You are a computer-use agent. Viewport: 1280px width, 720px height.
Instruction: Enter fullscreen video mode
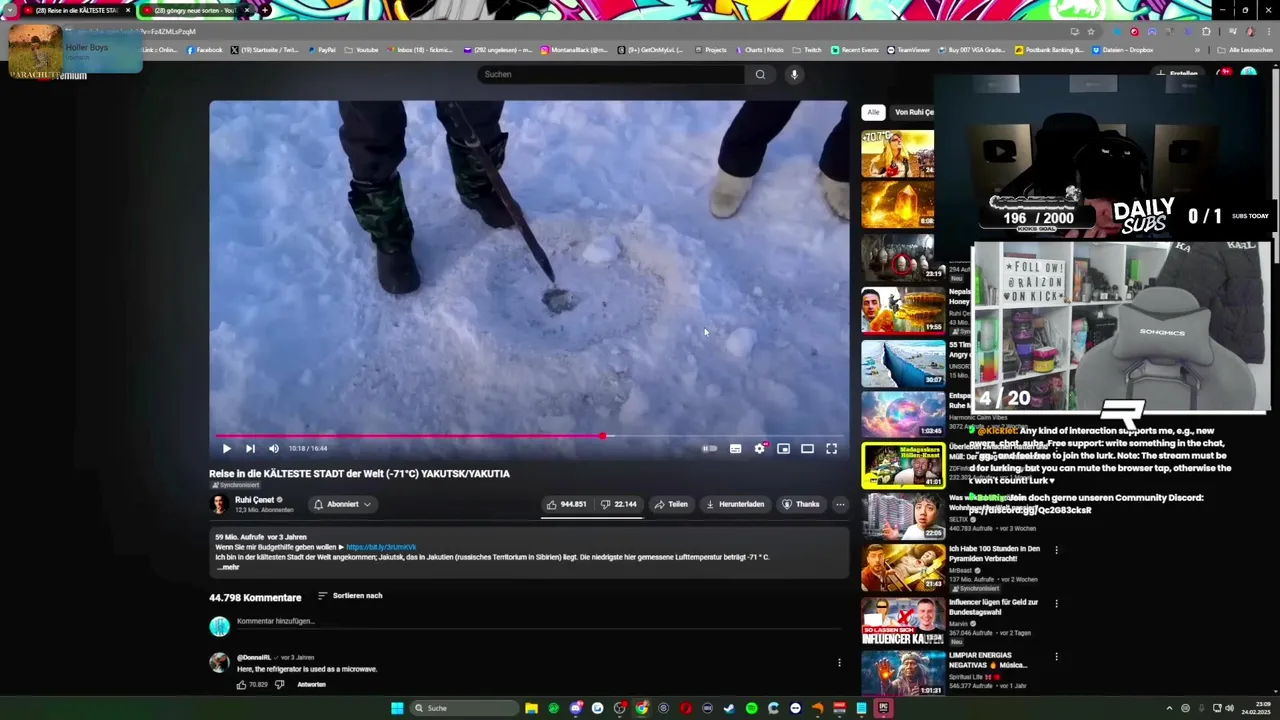click(x=831, y=449)
